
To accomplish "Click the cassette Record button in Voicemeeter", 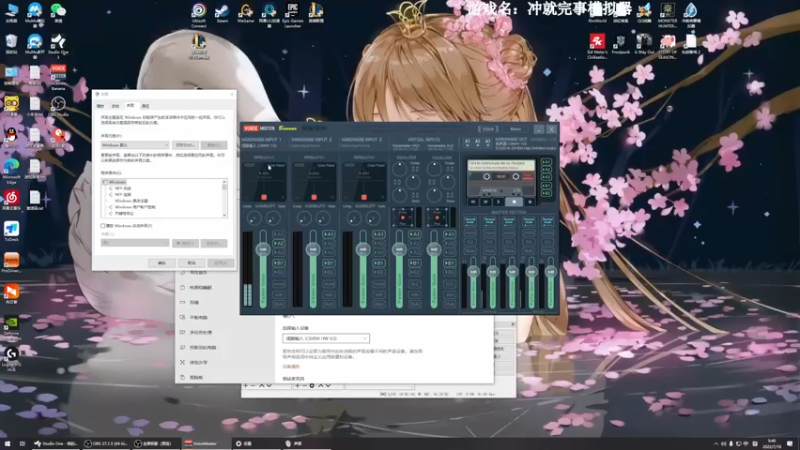I will tap(530, 202).
